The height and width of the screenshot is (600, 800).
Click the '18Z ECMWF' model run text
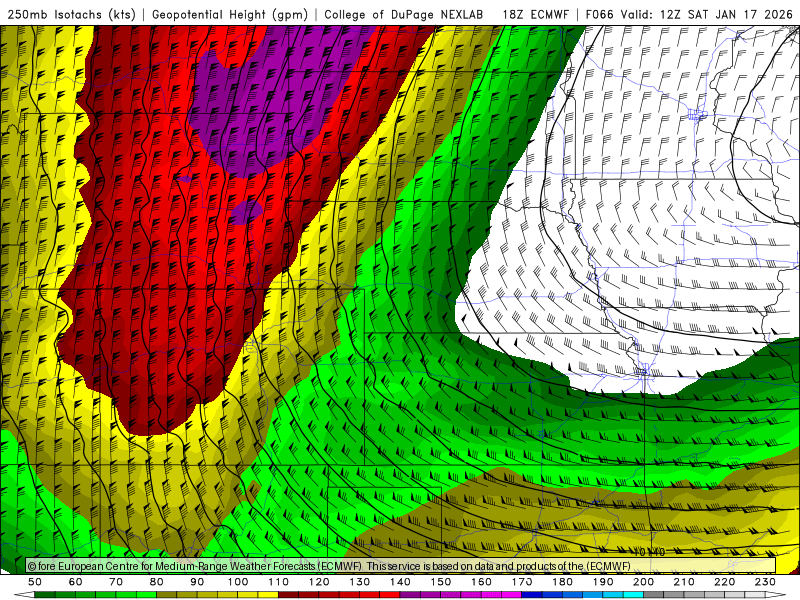point(535,14)
